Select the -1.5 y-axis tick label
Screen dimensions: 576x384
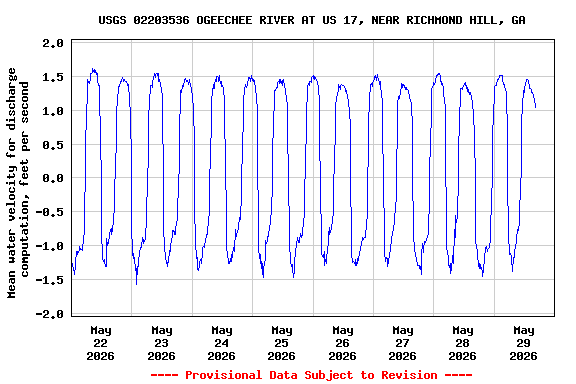[50, 280]
